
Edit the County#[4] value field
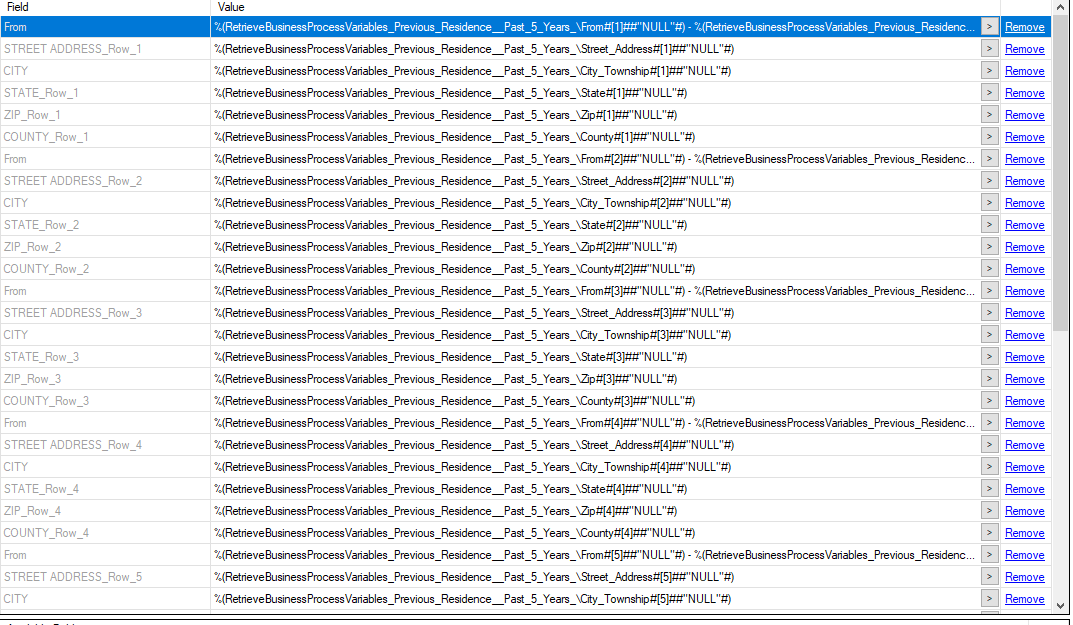pyautogui.click(x=595, y=533)
